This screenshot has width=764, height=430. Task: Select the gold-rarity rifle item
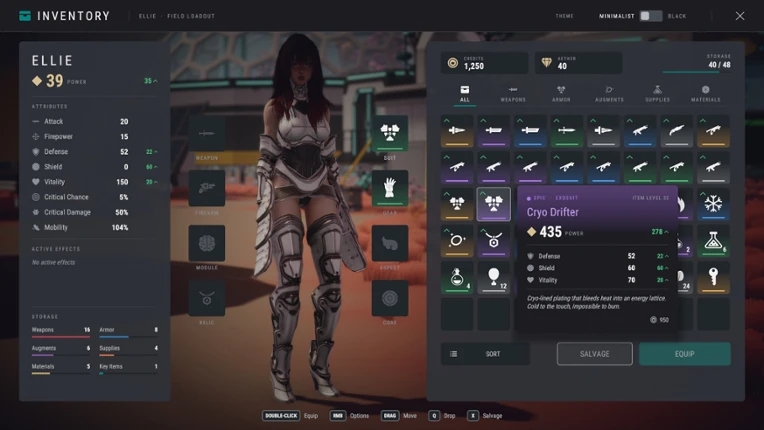[x=713, y=131]
